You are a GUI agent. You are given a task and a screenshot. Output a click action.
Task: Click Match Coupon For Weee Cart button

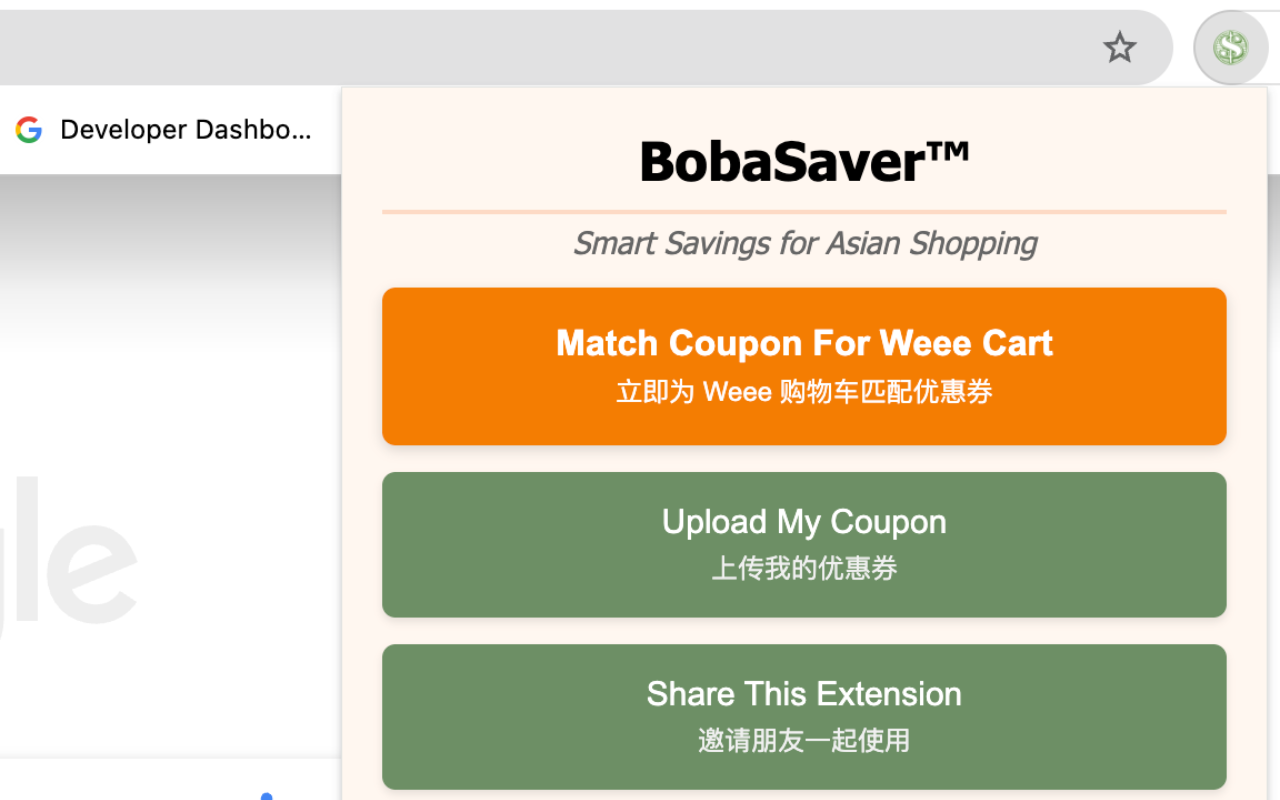(x=804, y=366)
